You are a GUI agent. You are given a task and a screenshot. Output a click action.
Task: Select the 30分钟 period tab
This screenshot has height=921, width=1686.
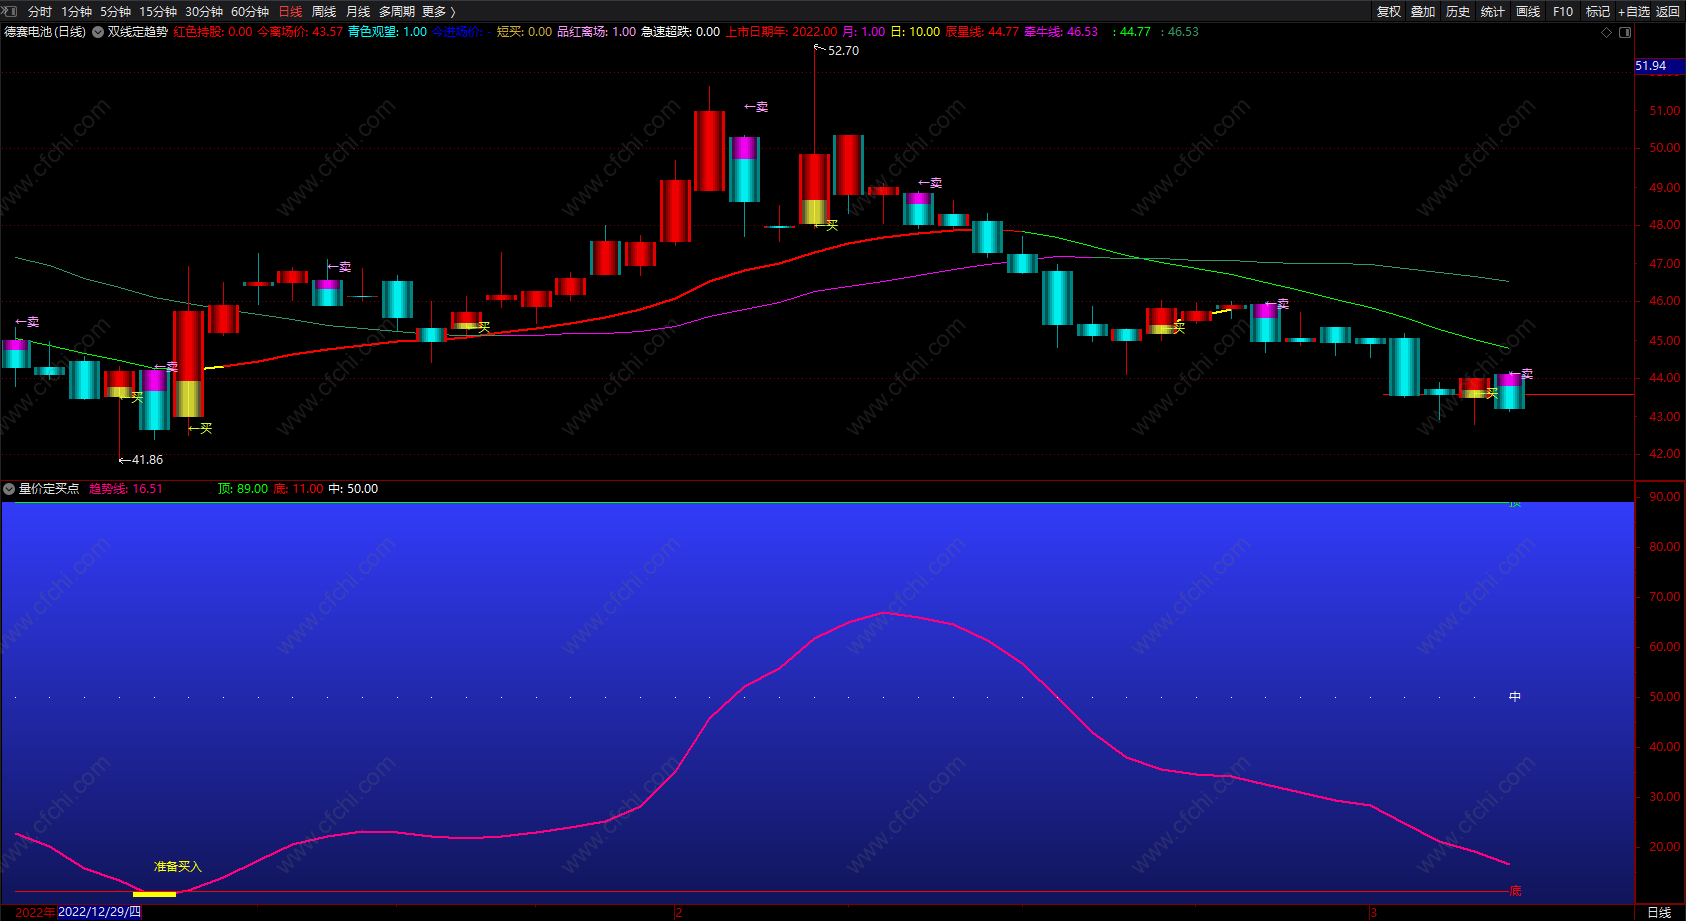point(204,11)
